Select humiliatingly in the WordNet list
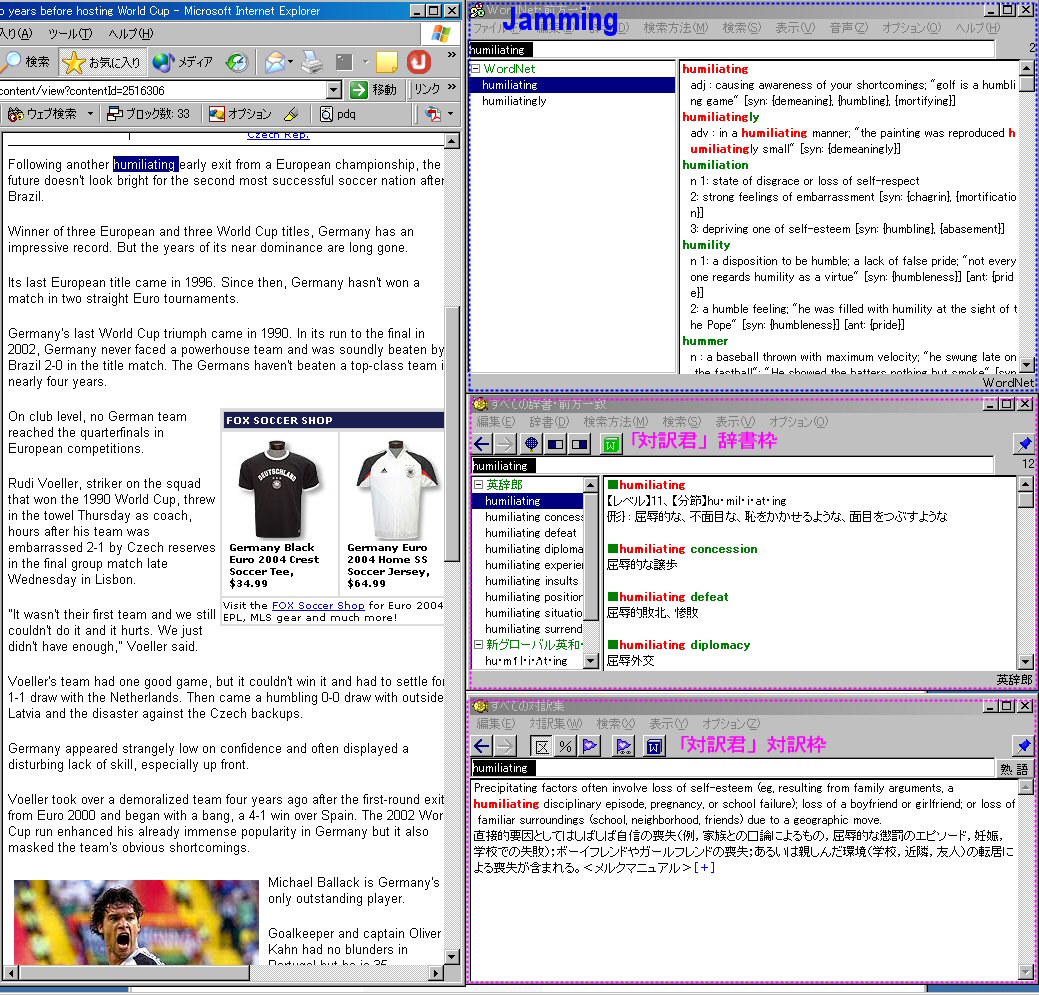 [x=514, y=101]
